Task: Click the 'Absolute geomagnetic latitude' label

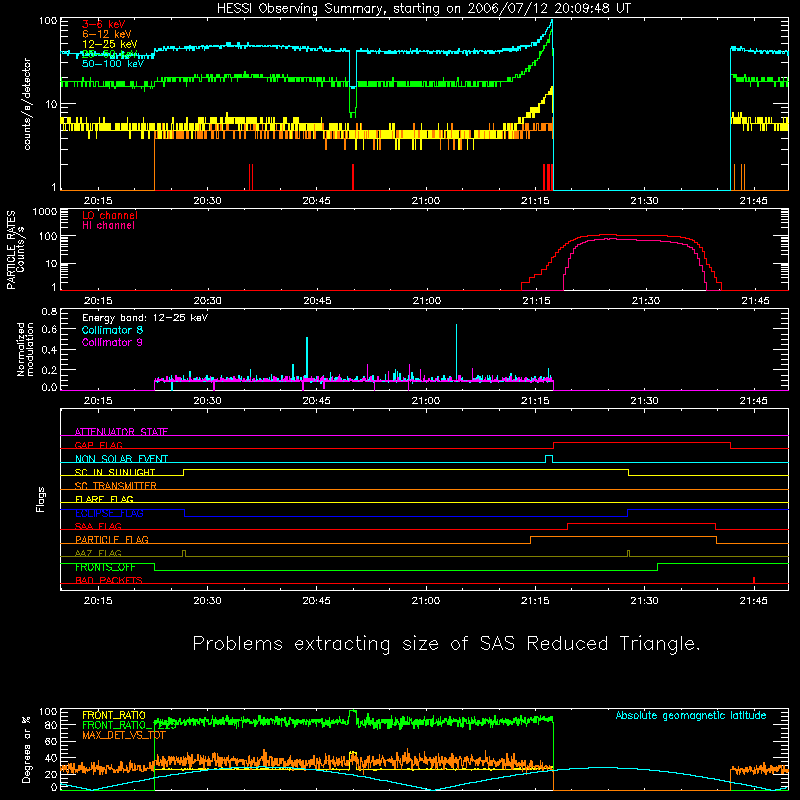Action: point(691,716)
